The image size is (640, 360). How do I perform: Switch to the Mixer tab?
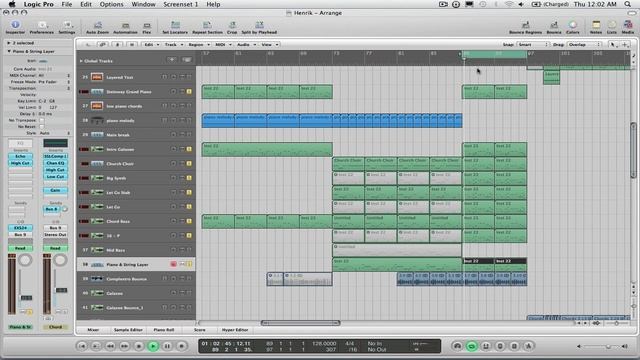pyautogui.click(x=93, y=329)
